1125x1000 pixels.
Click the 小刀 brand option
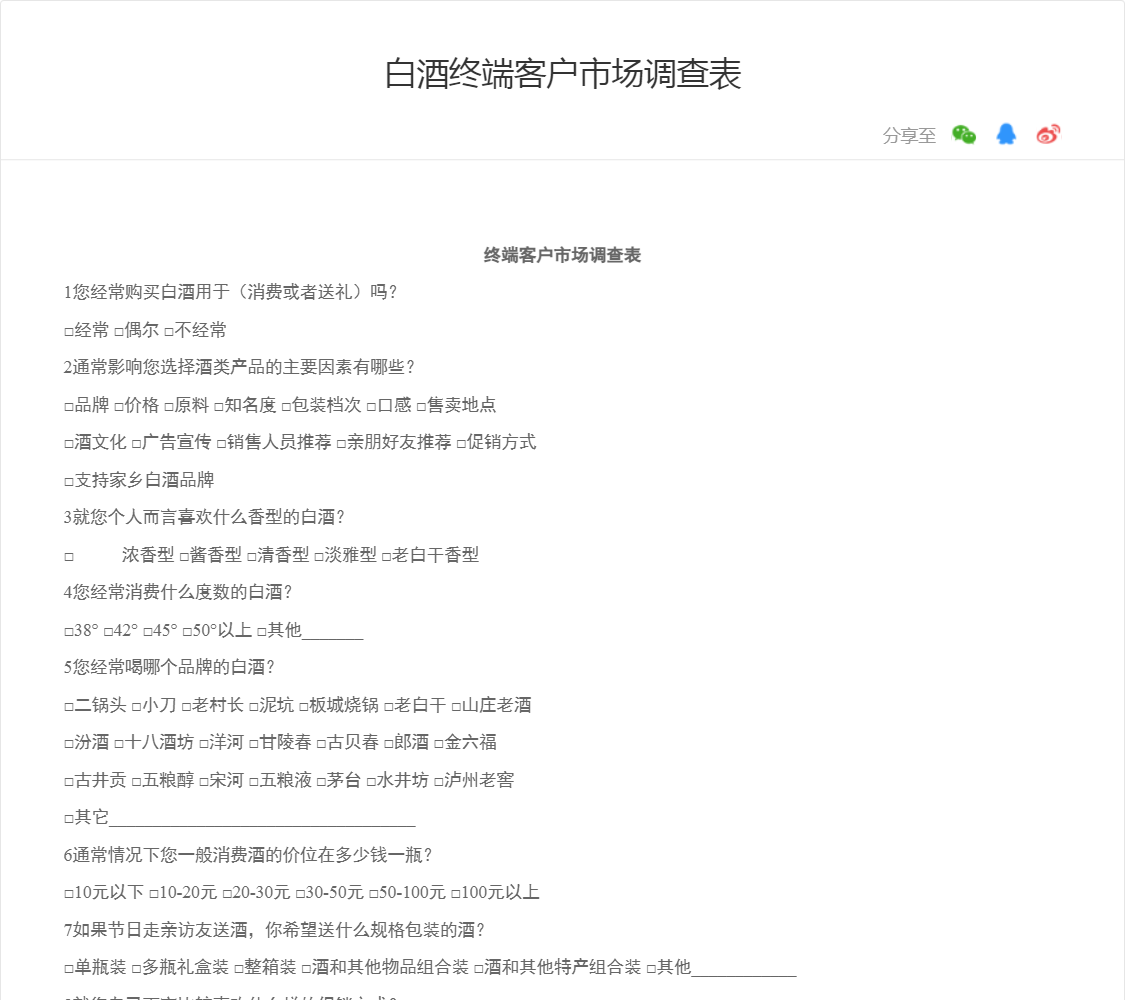point(154,704)
